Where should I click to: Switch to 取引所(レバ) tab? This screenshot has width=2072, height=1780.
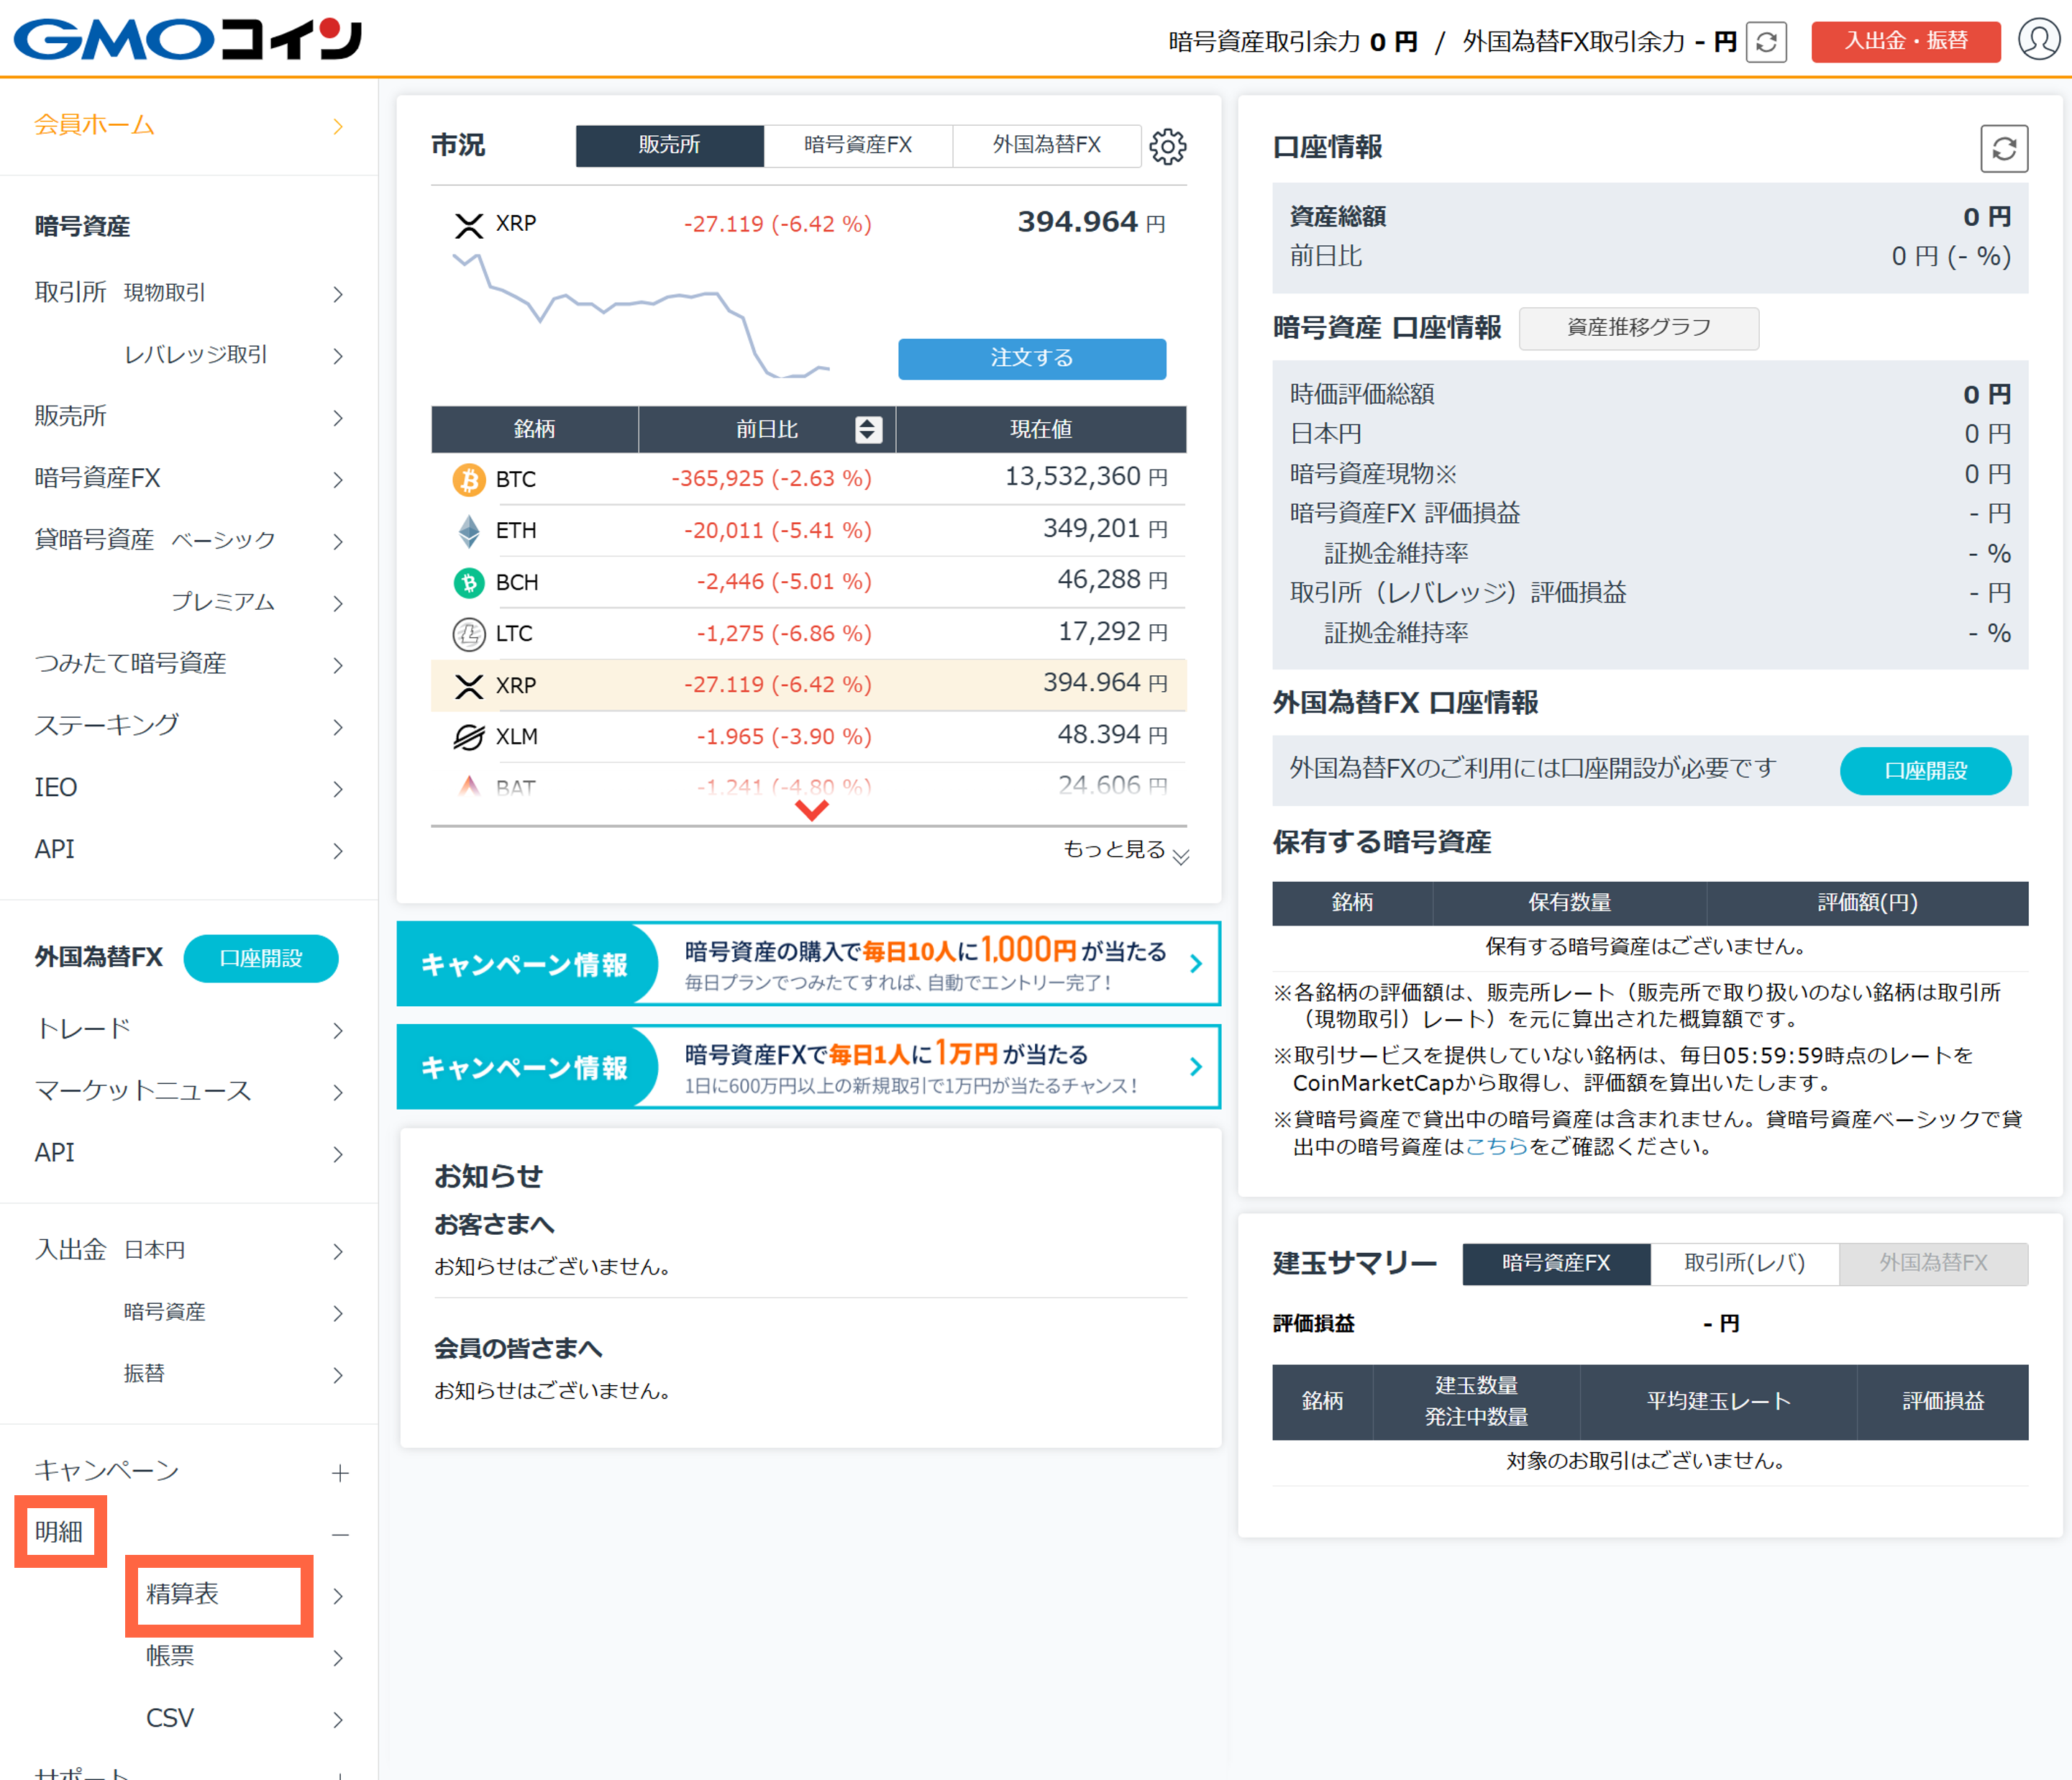tap(1744, 1264)
